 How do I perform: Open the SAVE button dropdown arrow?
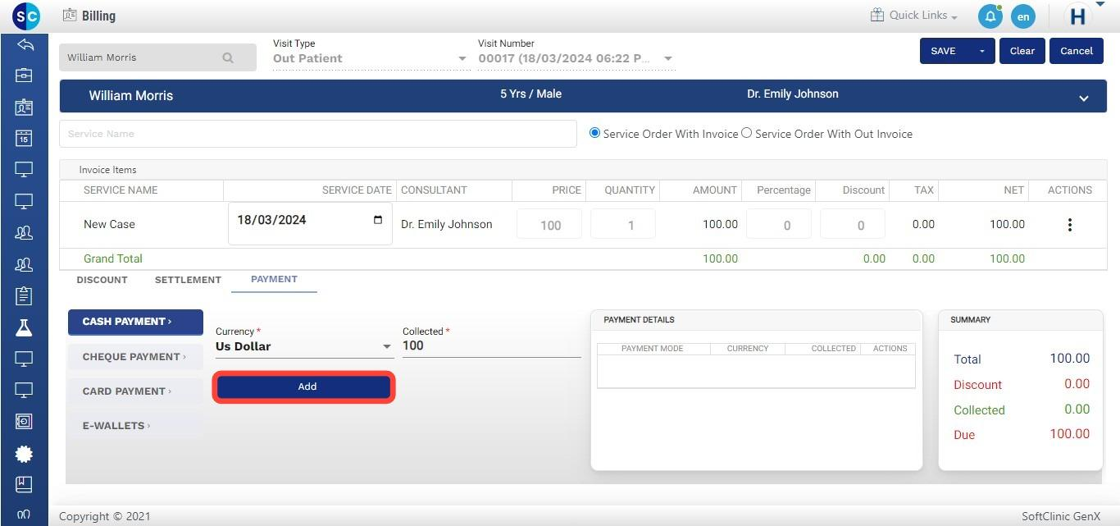[982, 51]
